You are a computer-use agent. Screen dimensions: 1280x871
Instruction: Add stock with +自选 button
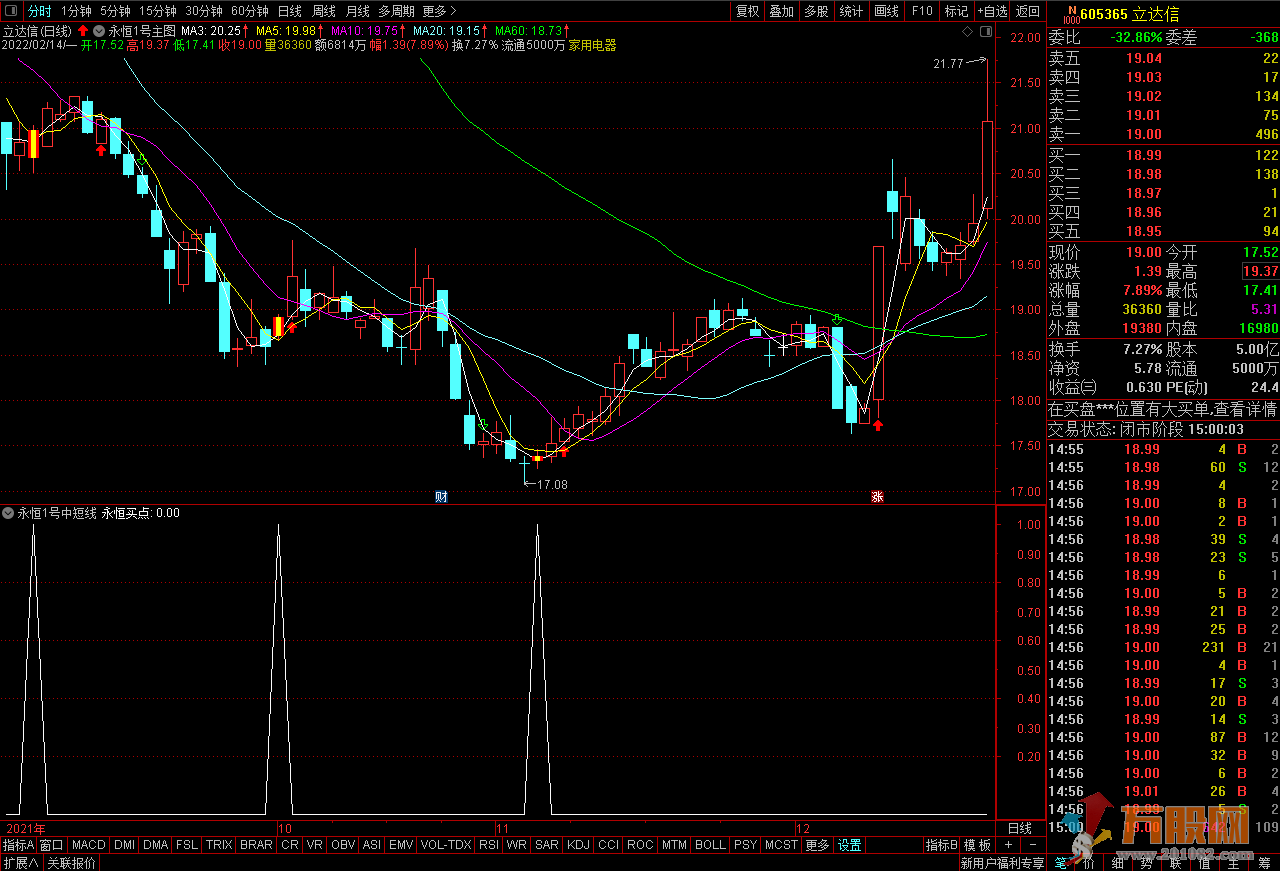click(x=991, y=11)
